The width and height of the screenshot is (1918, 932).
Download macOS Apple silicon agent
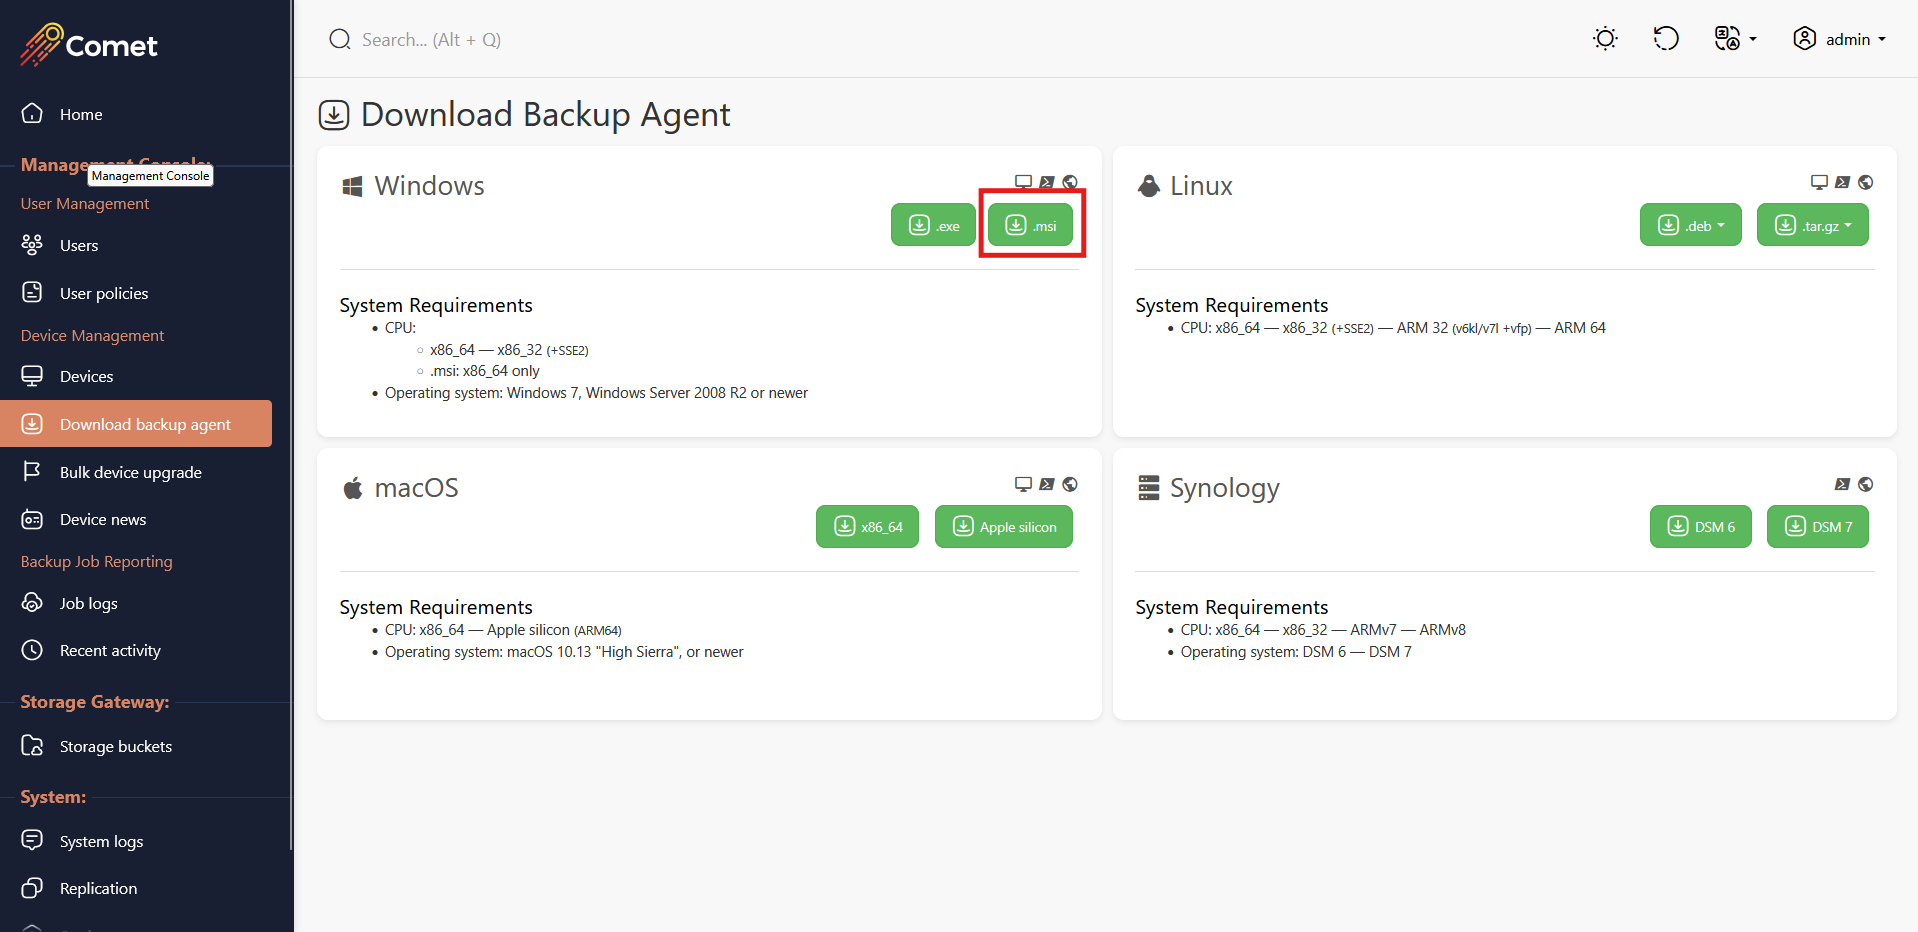click(1003, 527)
